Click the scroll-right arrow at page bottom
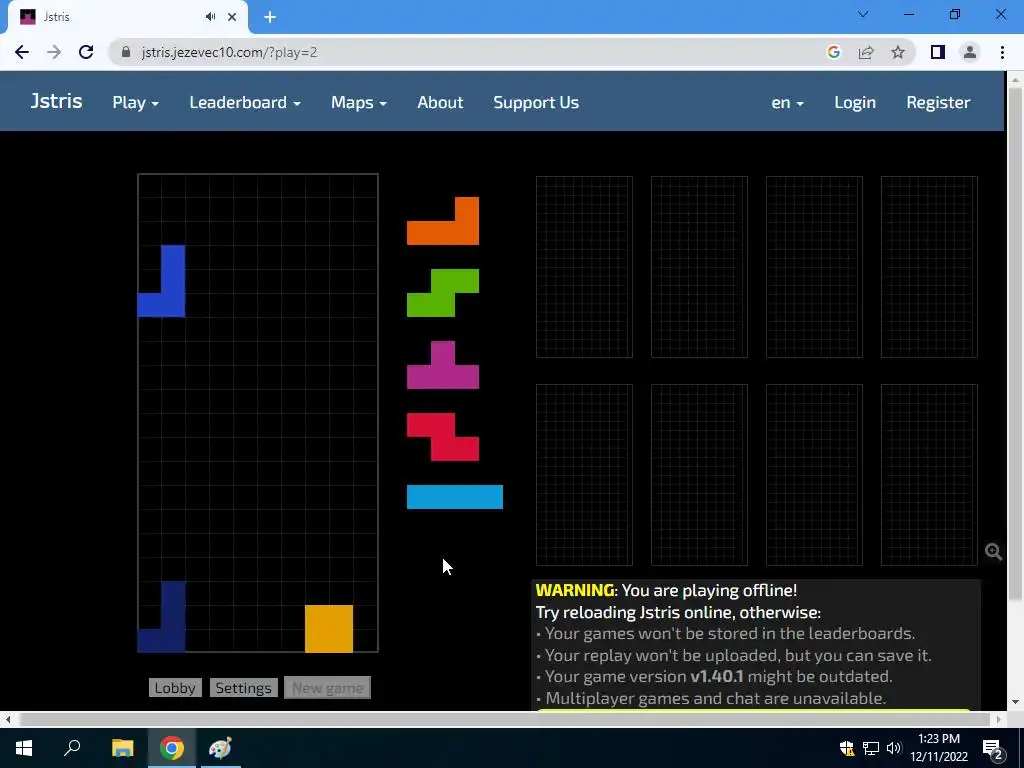Image resolution: width=1024 pixels, height=768 pixels. [999, 719]
